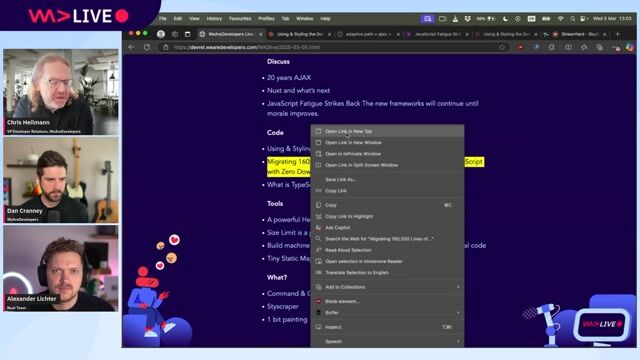Viewport: 640px width, 360px height.
Task: Click the star icon to favourite page
Action: tap(502, 47)
